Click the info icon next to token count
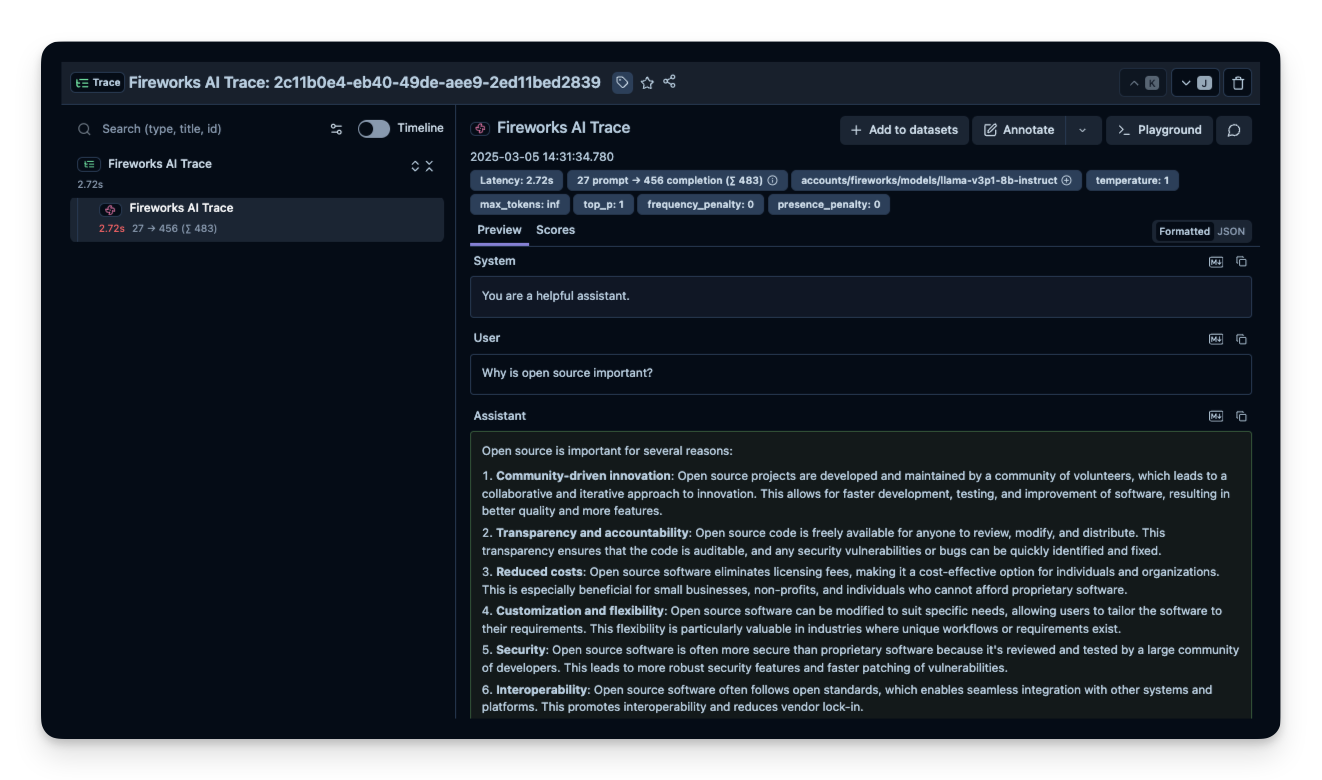Screen dimensions: 1322x780 point(772,181)
